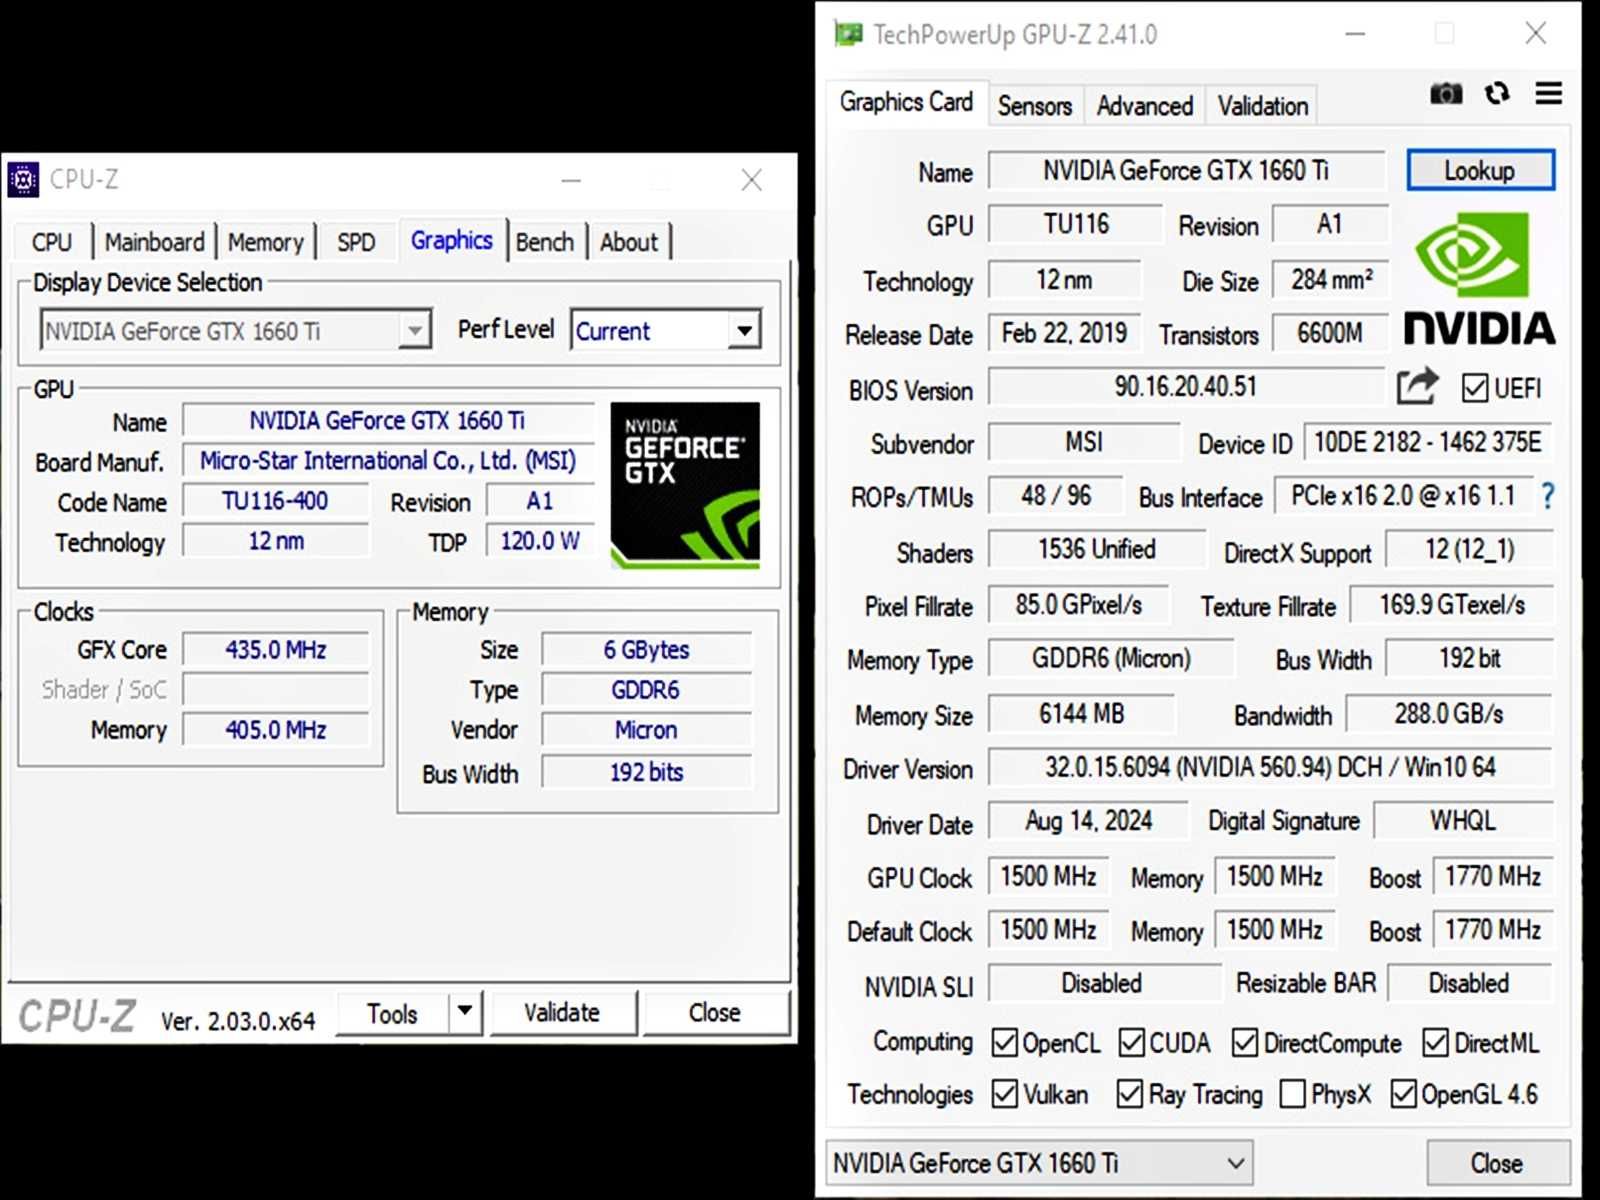Screen dimensions: 1600x1200
Task: Close the CPU-Z window with X
Action: (752, 180)
